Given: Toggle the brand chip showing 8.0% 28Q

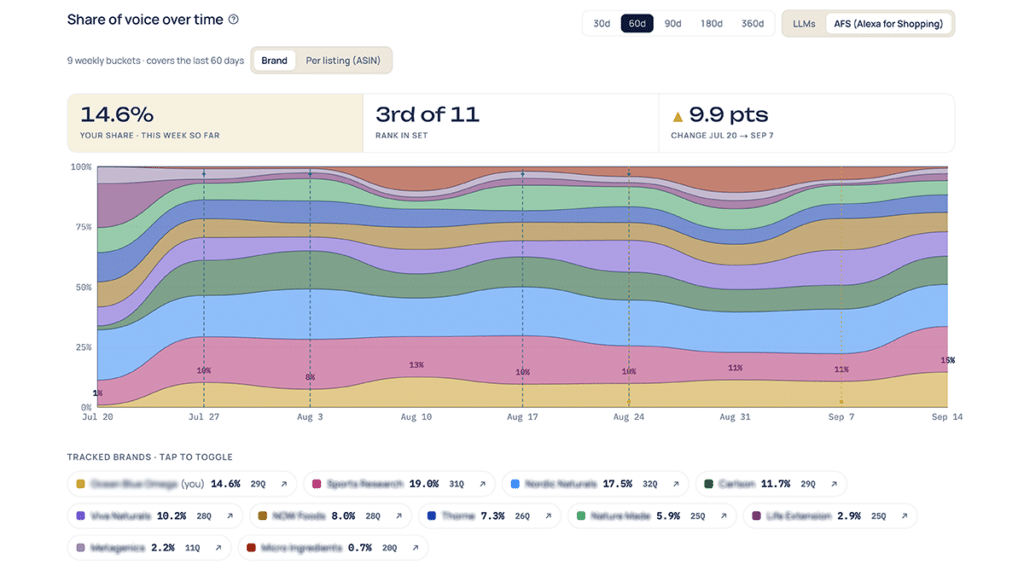Looking at the screenshot, I should tap(330, 516).
